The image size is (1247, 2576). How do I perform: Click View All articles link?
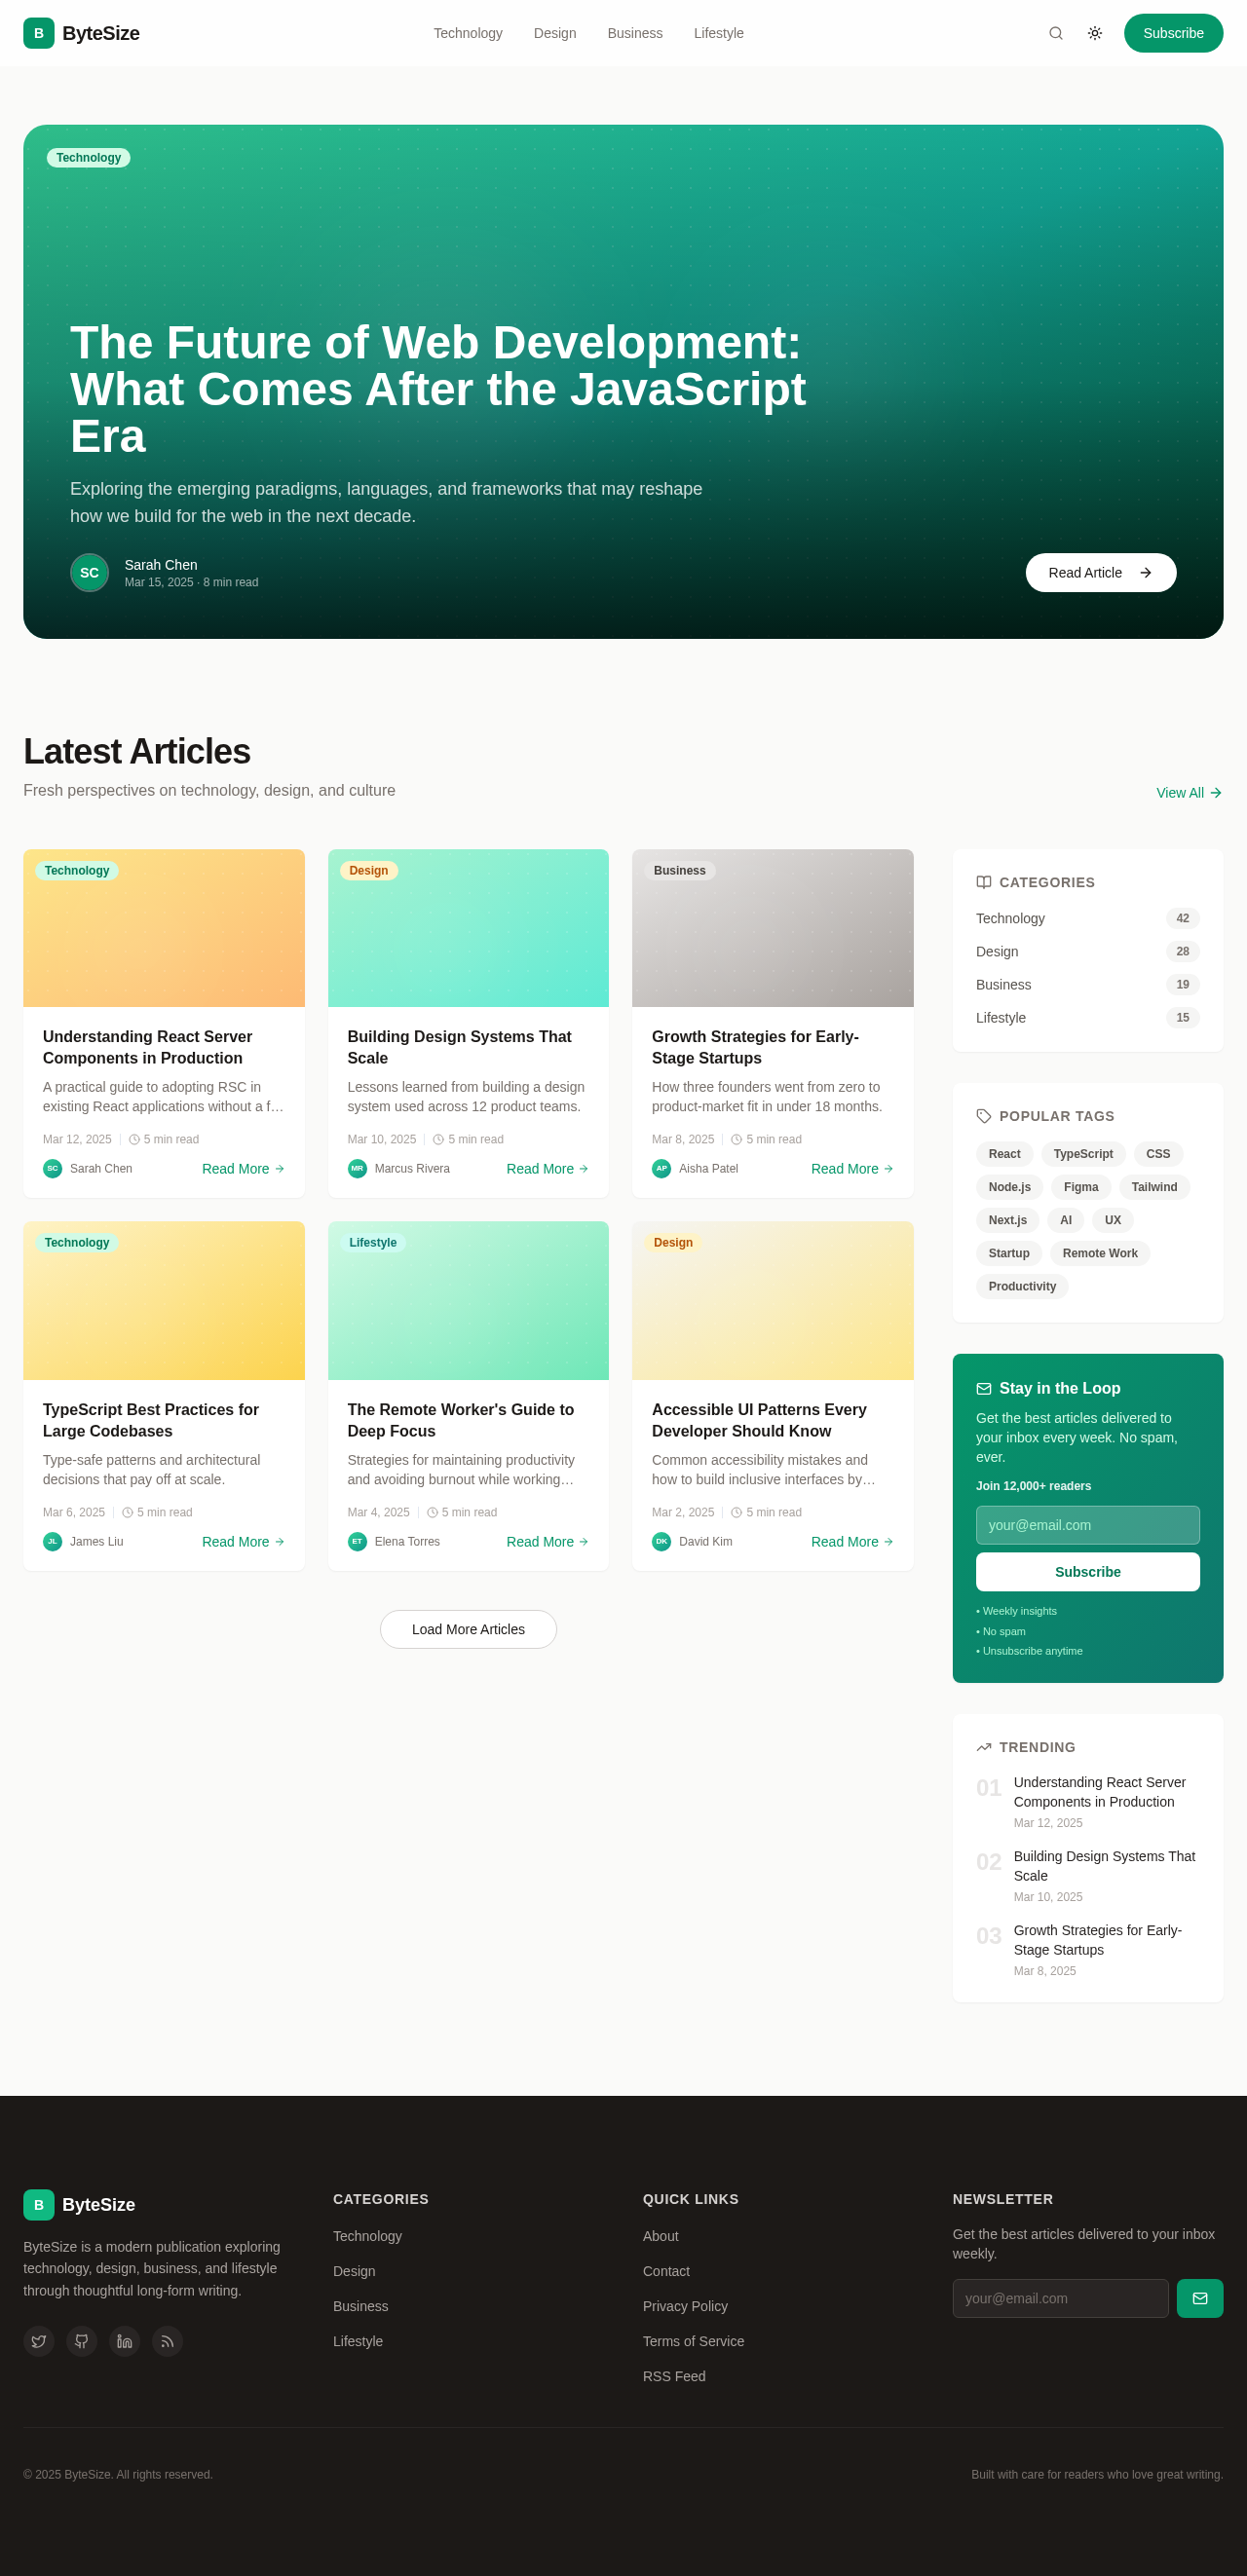[x=1189, y=793]
